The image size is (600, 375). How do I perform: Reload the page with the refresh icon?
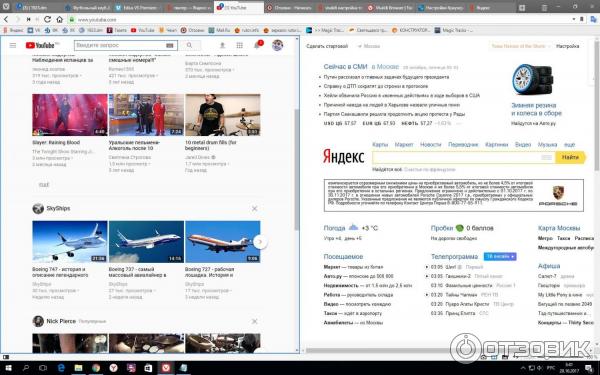click(47, 19)
